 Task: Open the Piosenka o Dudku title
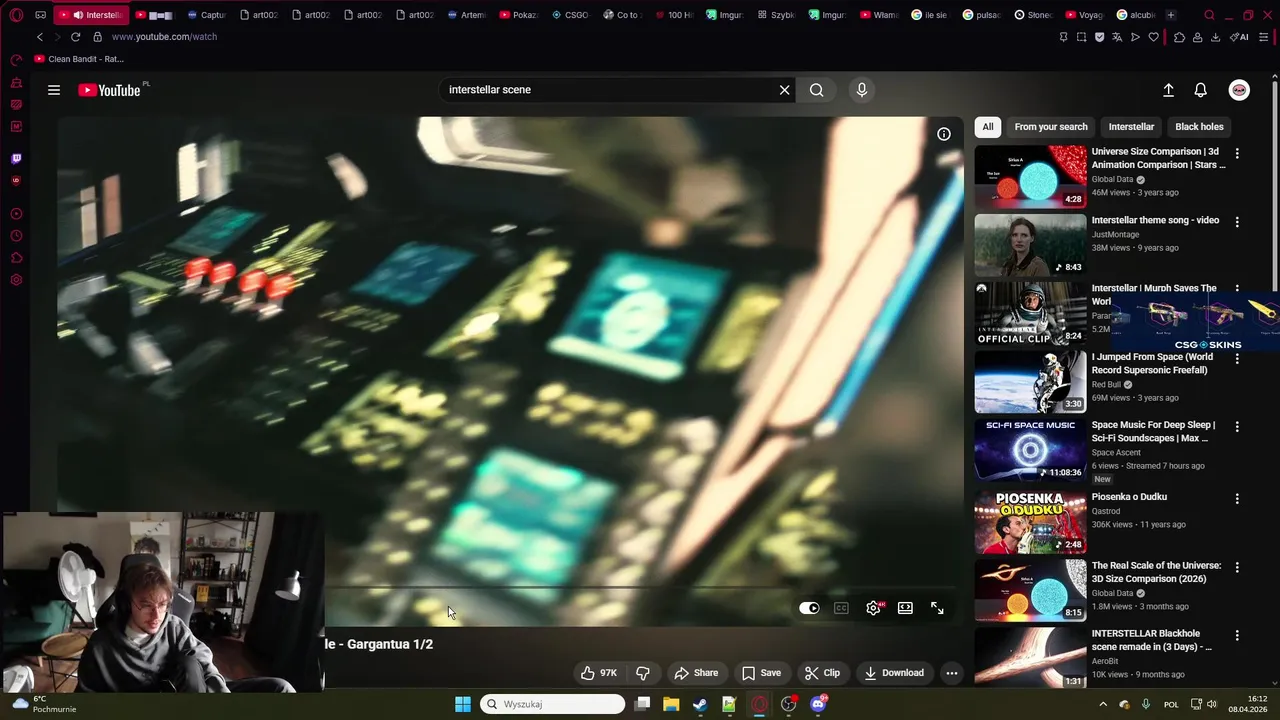[x=1129, y=497]
